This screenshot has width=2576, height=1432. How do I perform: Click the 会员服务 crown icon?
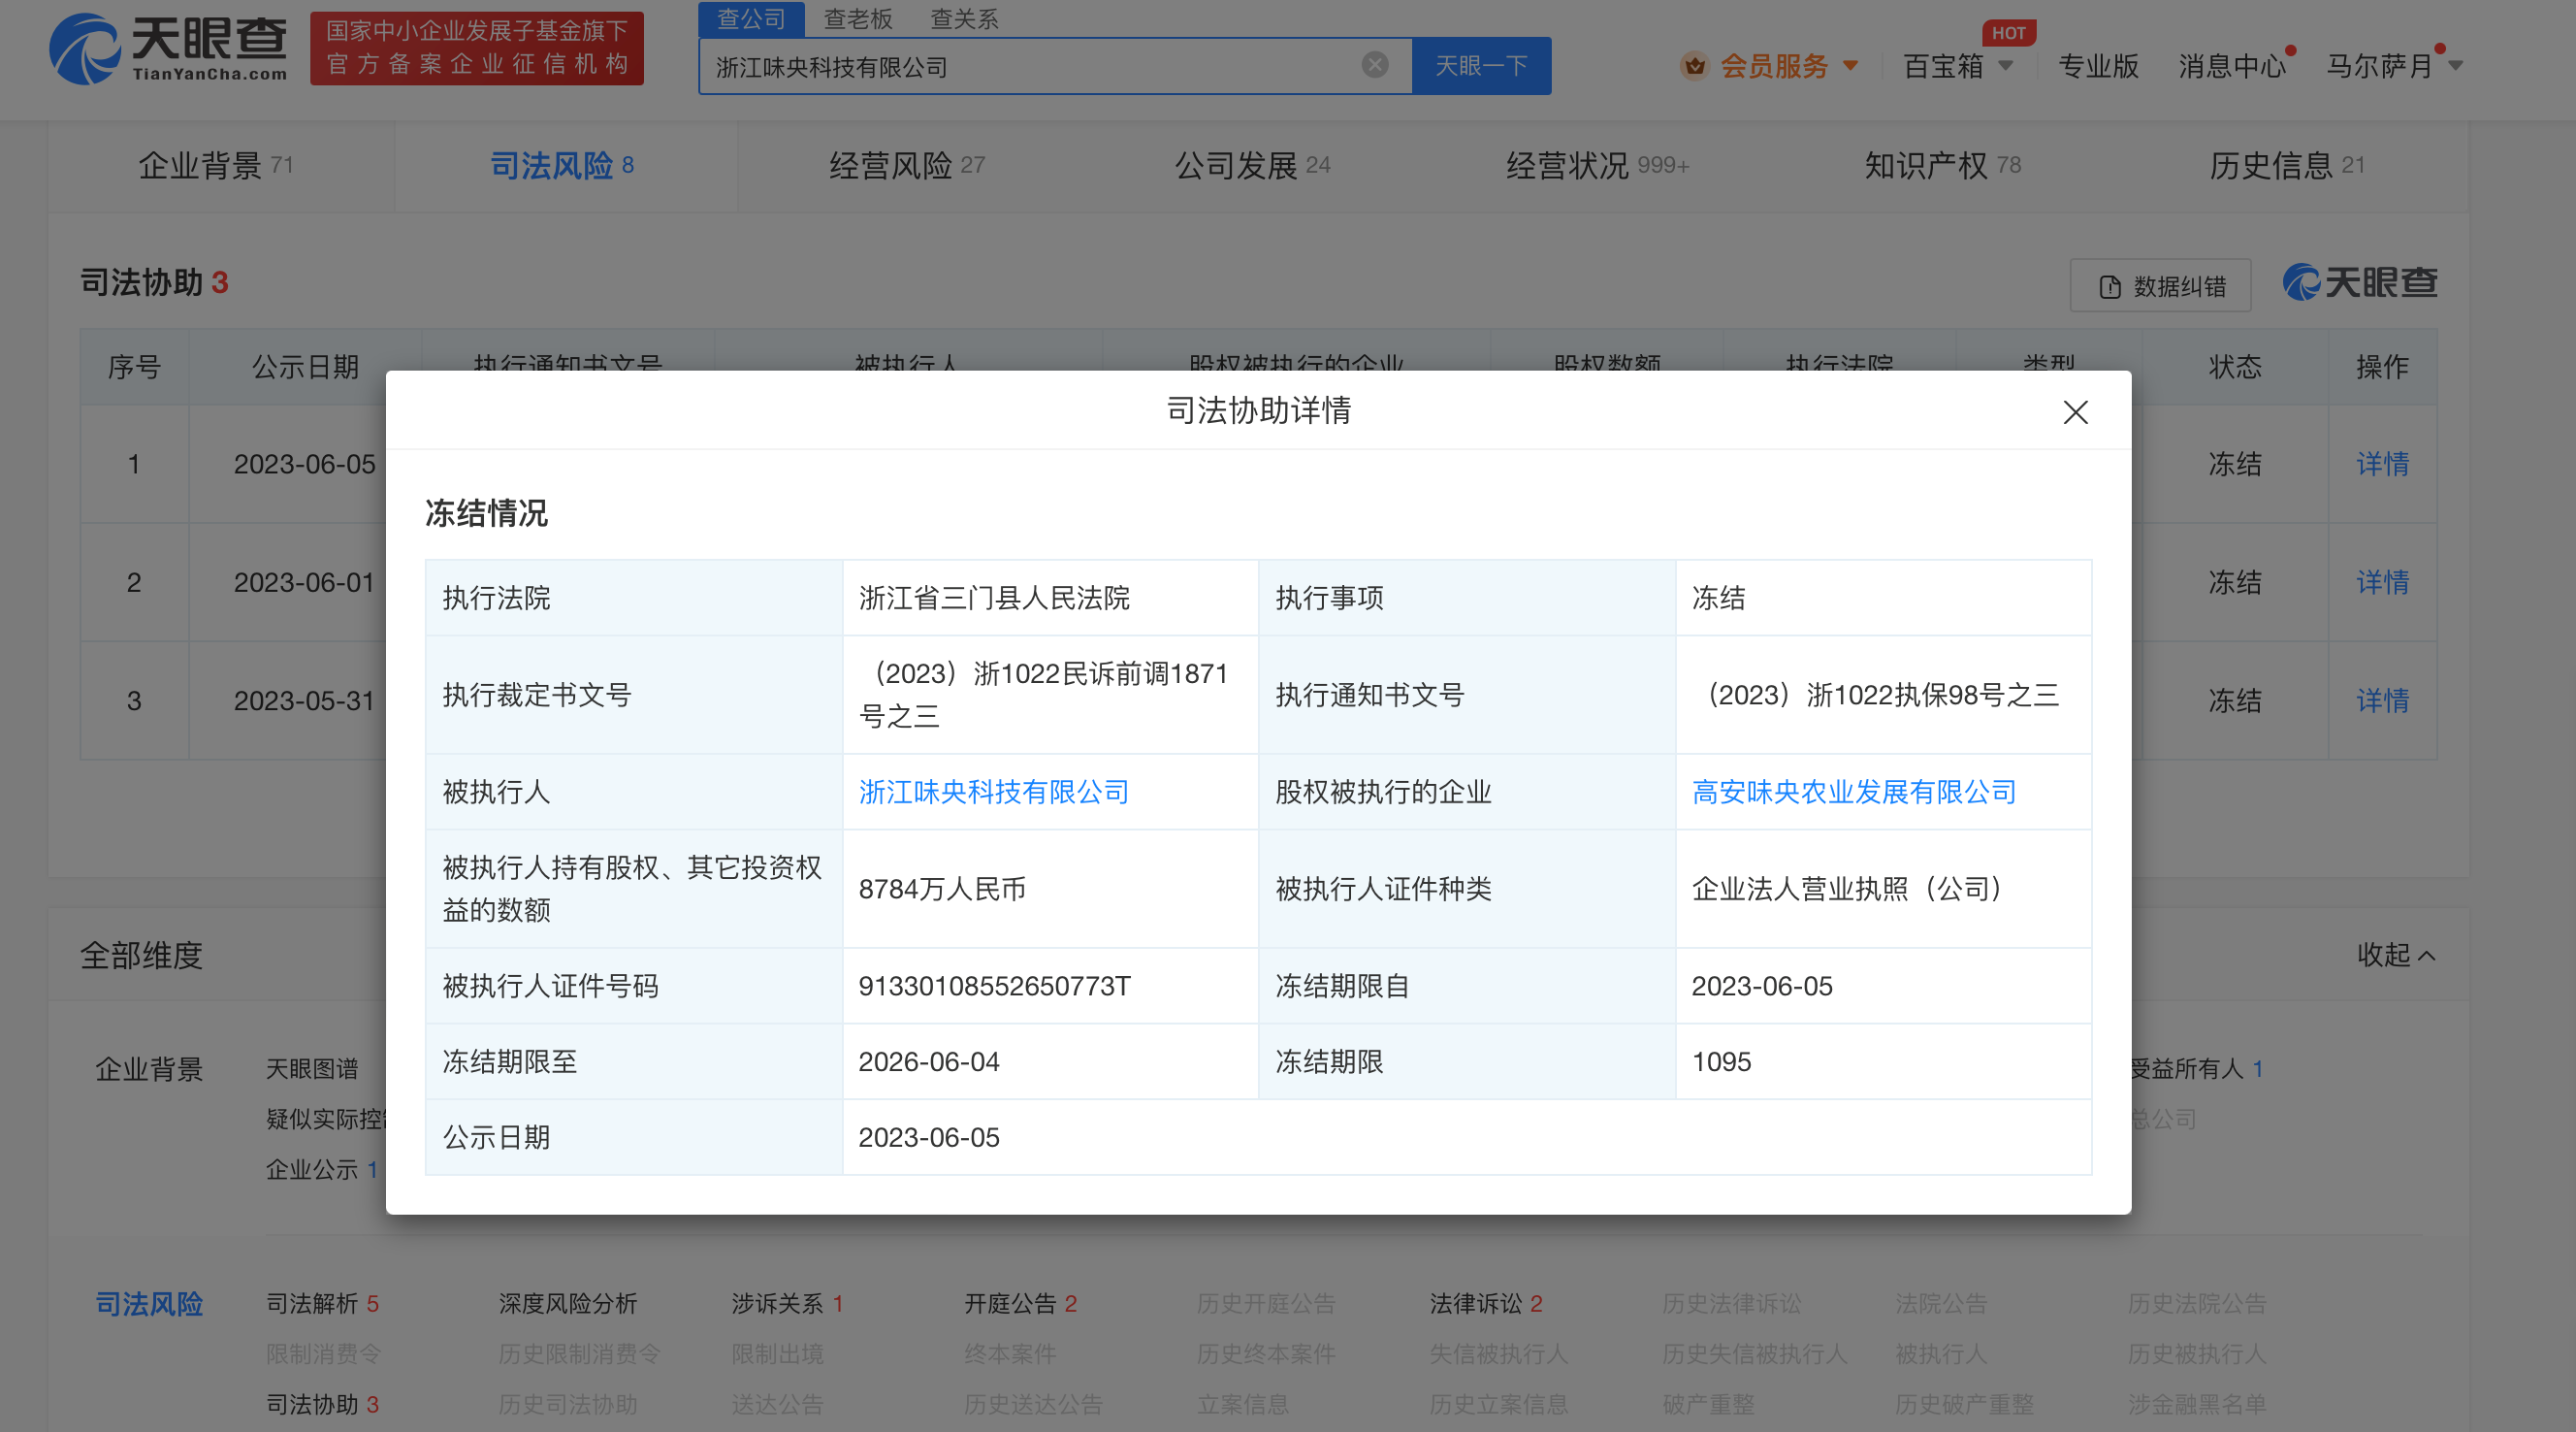(x=1694, y=66)
